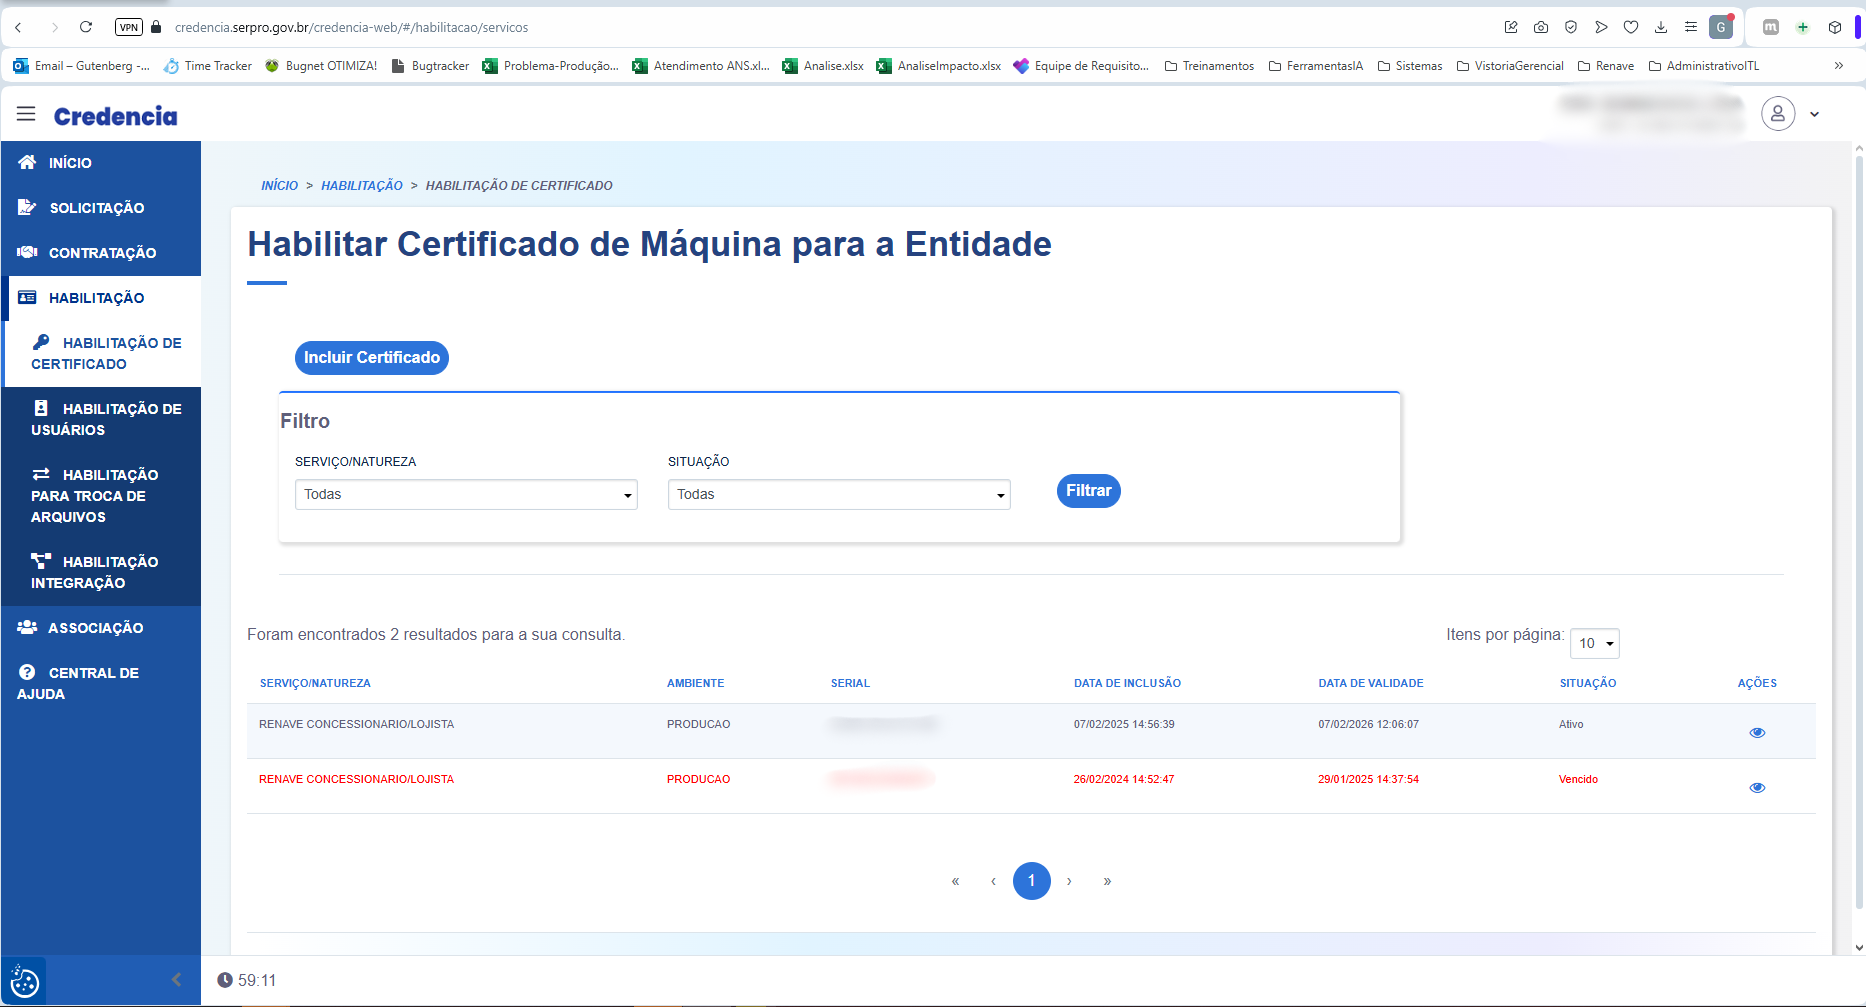Select page 1 in pagination
Viewport: 1866px width, 1007px height.
point(1031,881)
